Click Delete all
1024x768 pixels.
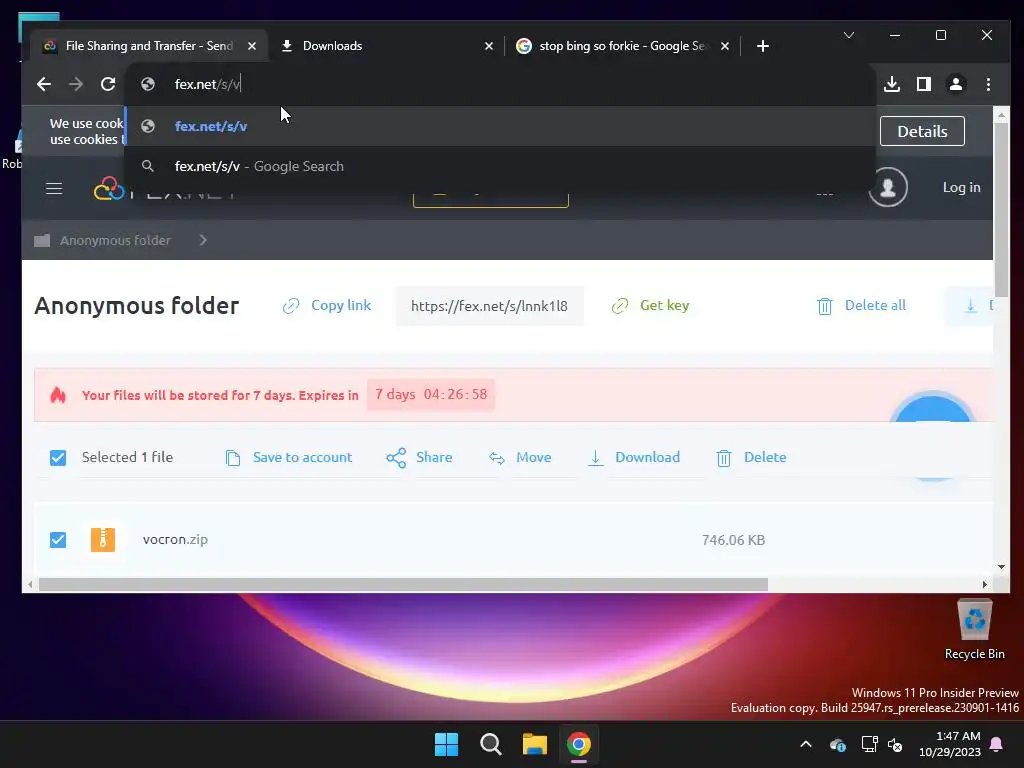click(875, 306)
